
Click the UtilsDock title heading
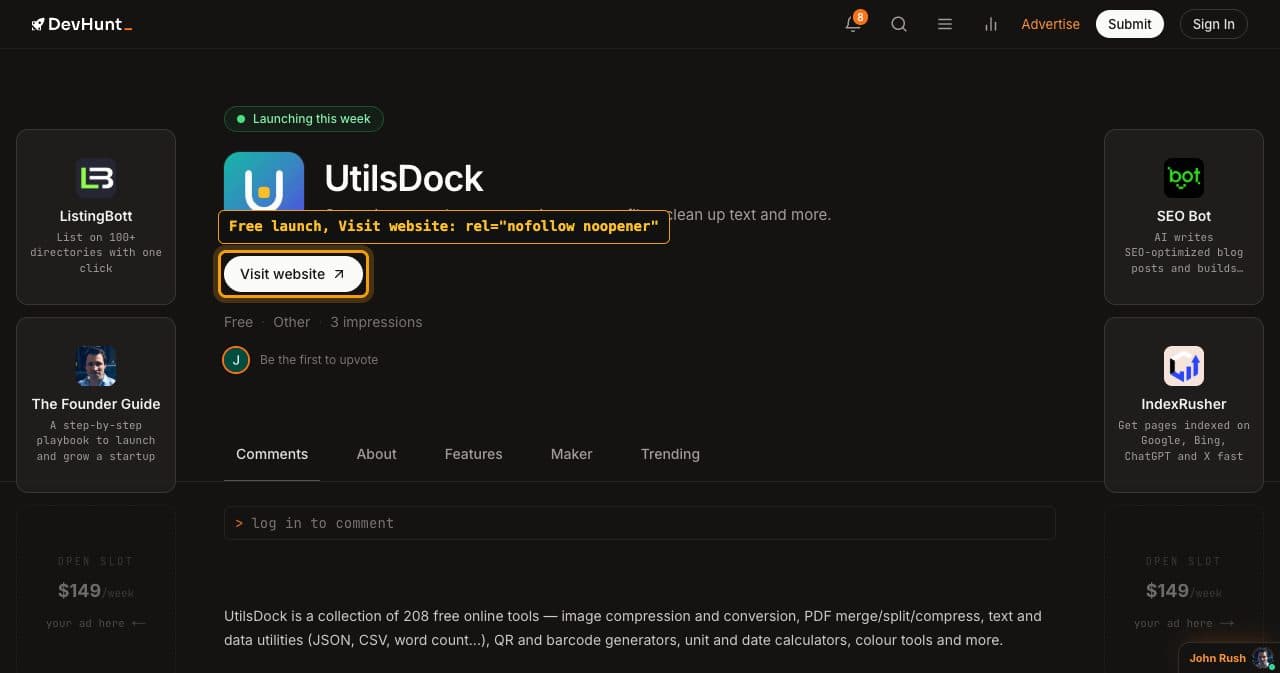(404, 178)
